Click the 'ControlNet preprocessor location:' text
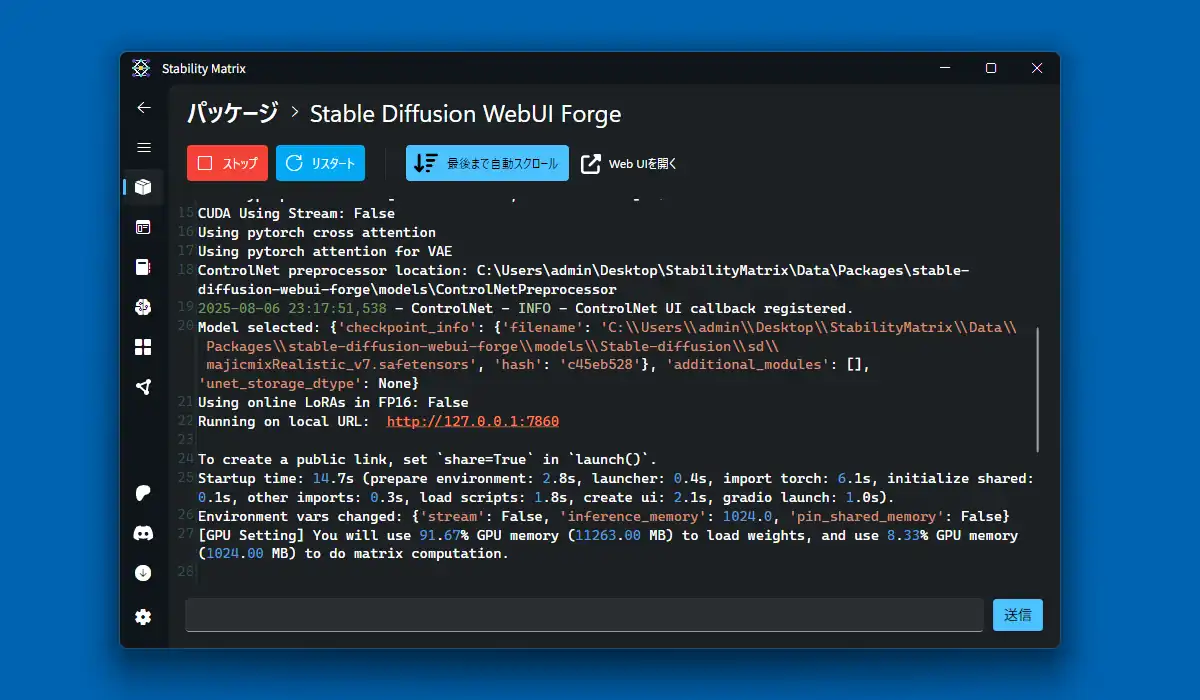This screenshot has width=1200, height=700. [x=333, y=270]
